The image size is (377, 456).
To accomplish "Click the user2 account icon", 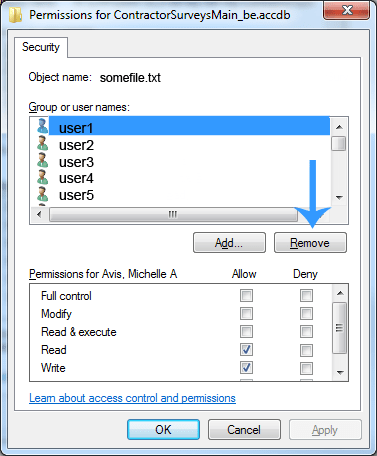I will pyautogui.click(x=42, y=143).
